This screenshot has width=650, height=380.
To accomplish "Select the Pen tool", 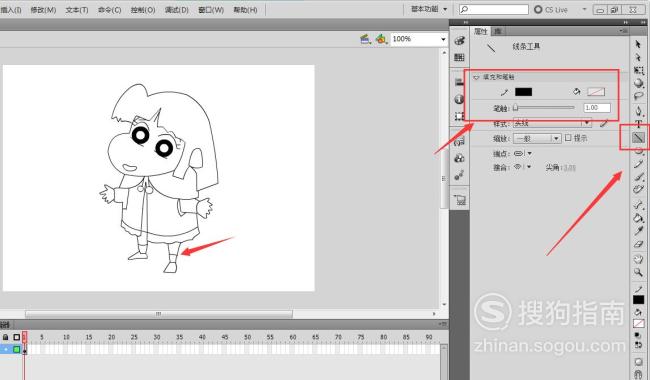I will coord(638,111).
